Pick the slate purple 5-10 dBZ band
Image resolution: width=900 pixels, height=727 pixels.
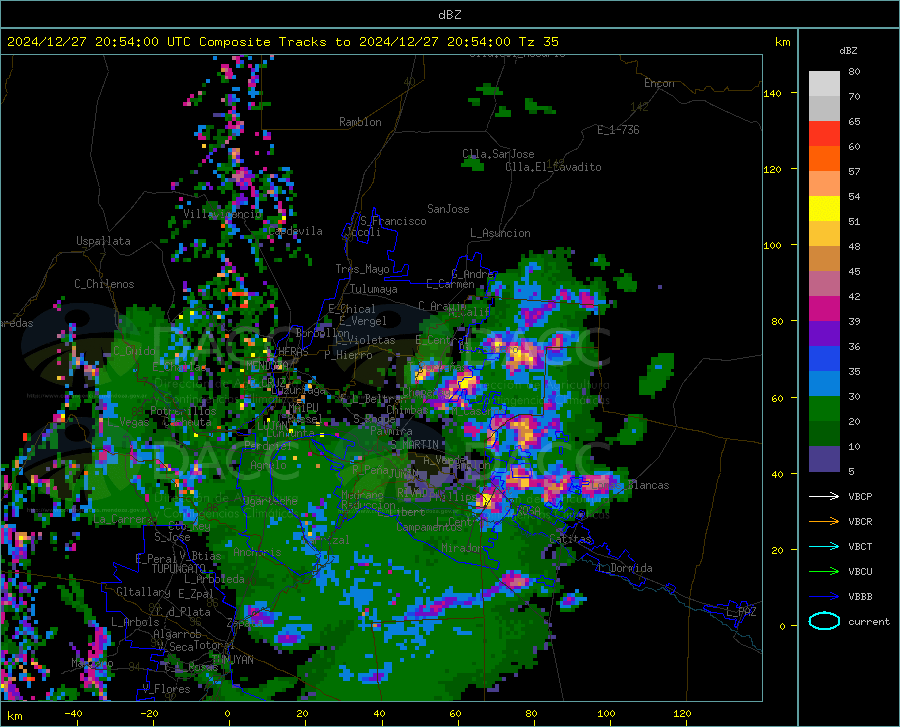click(x=824, y=459)
